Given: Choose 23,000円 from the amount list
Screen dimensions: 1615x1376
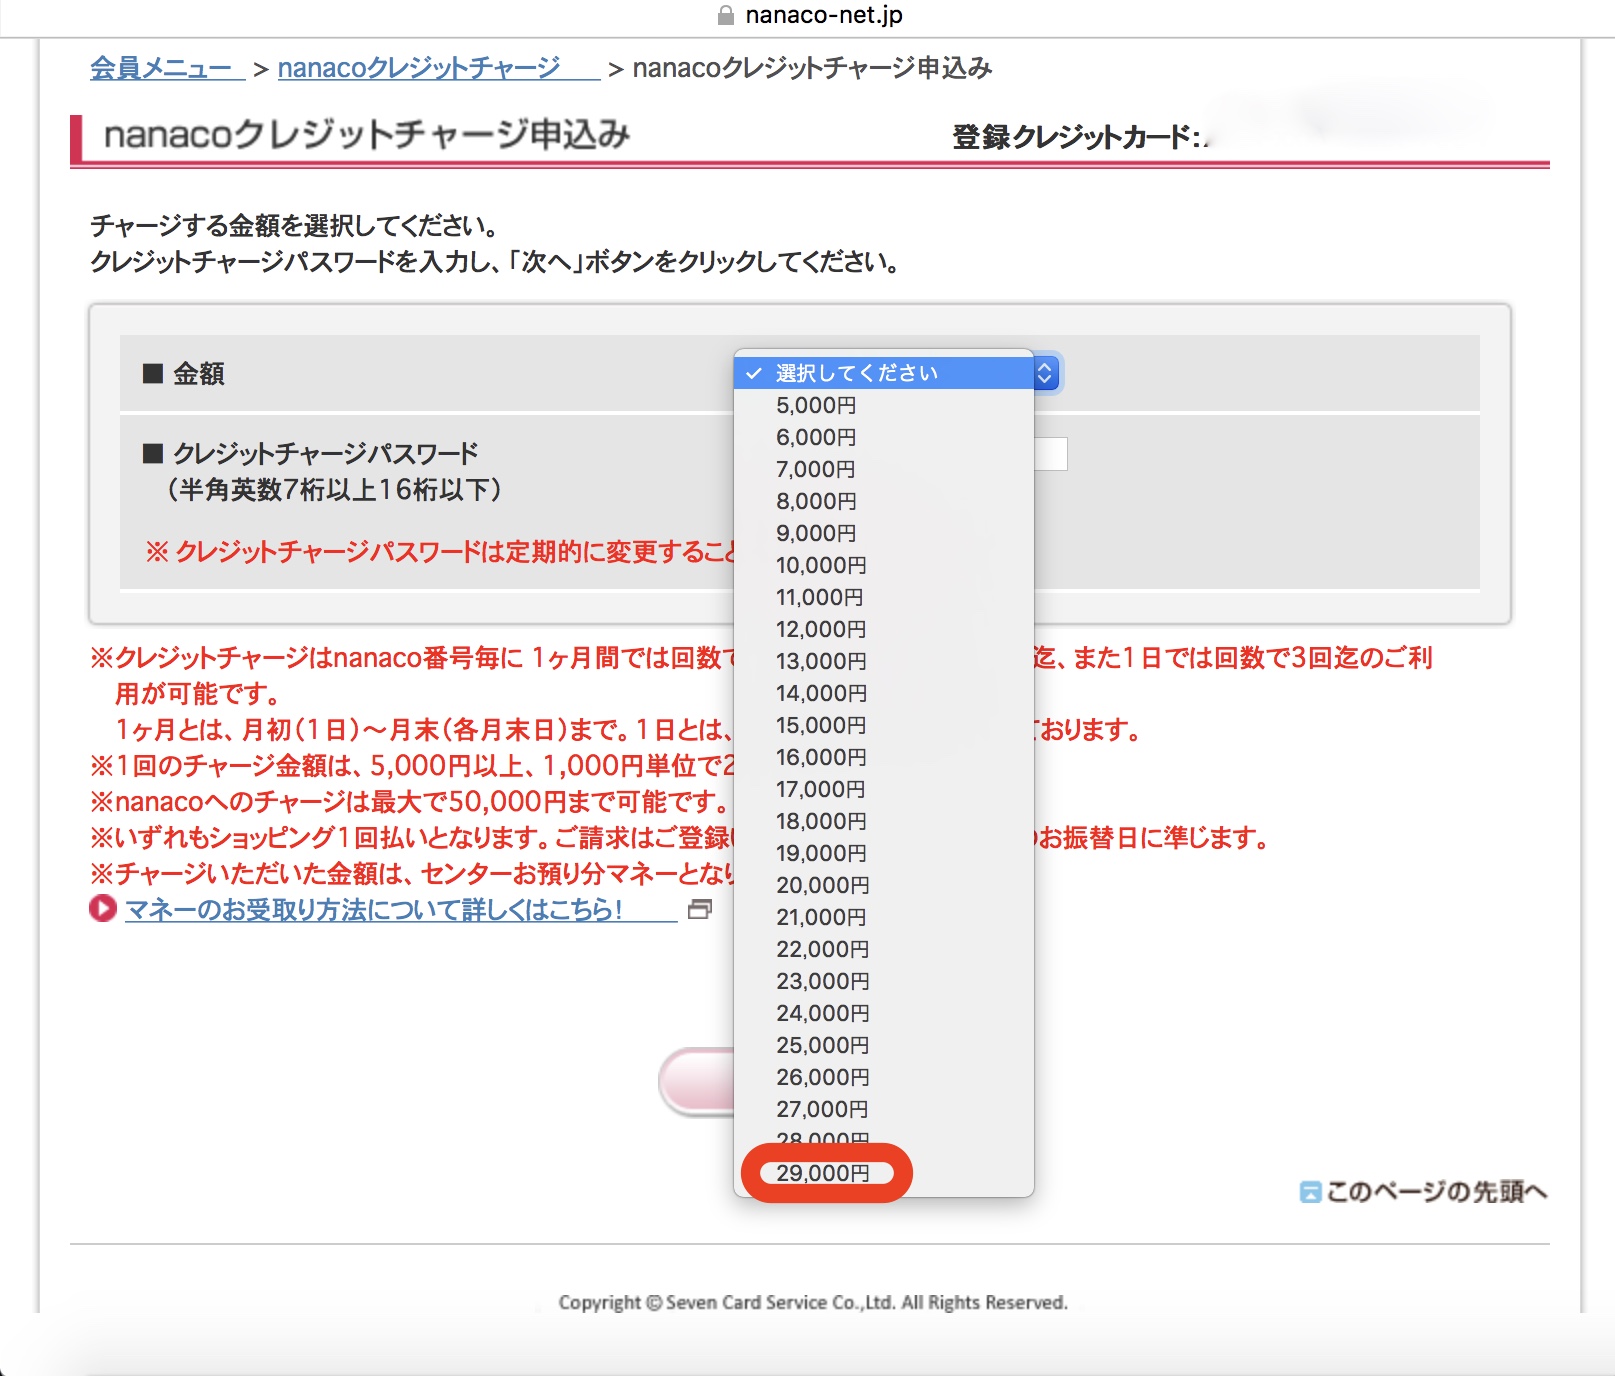Looking at the screenshot, I should click(x=884, y=981).
